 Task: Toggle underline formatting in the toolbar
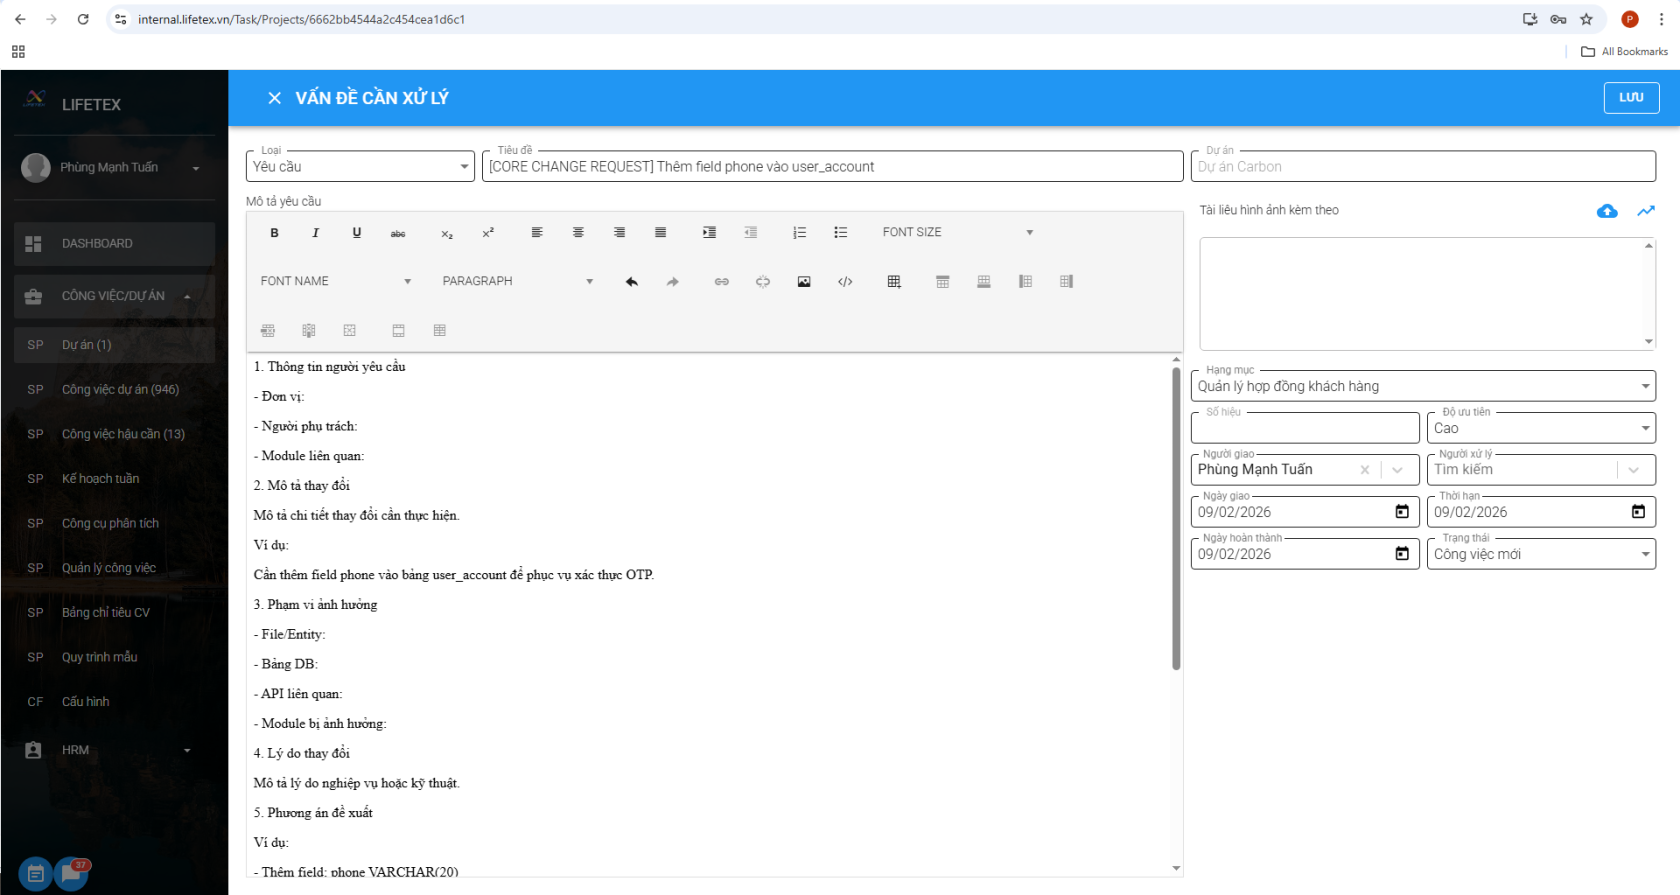tap(357, 233)
